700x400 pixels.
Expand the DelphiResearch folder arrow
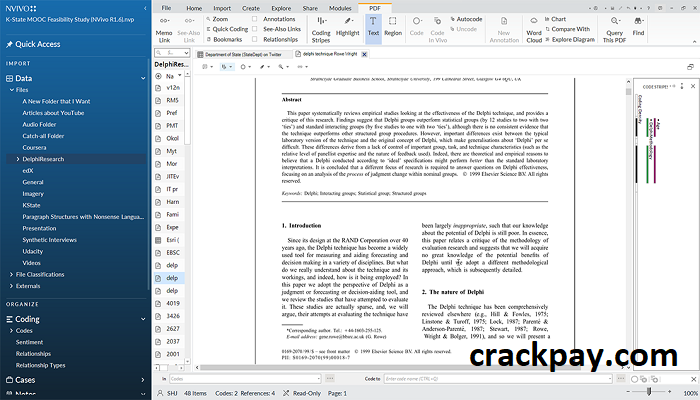[x=18, y=159]
